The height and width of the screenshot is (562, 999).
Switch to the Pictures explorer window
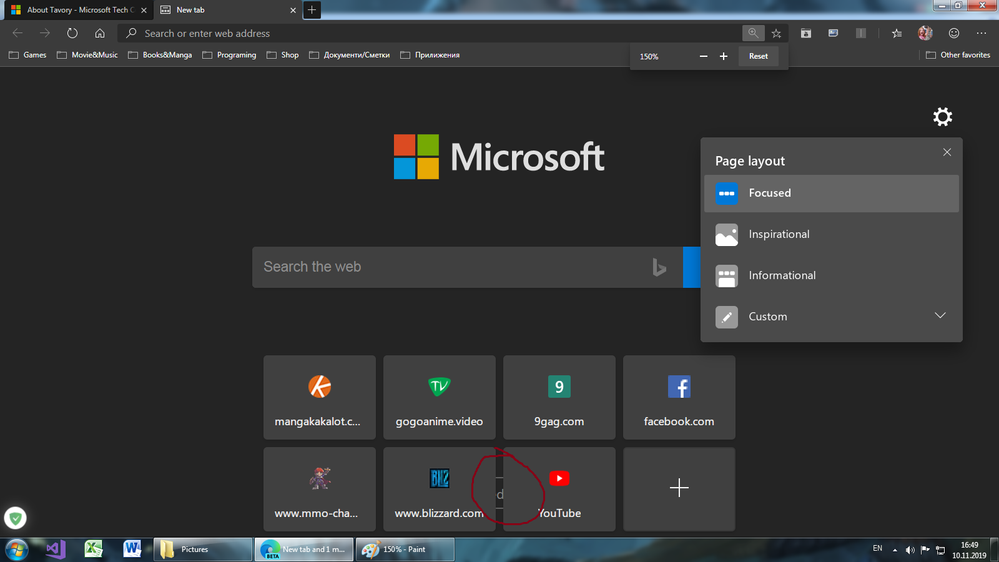(203, 549)
